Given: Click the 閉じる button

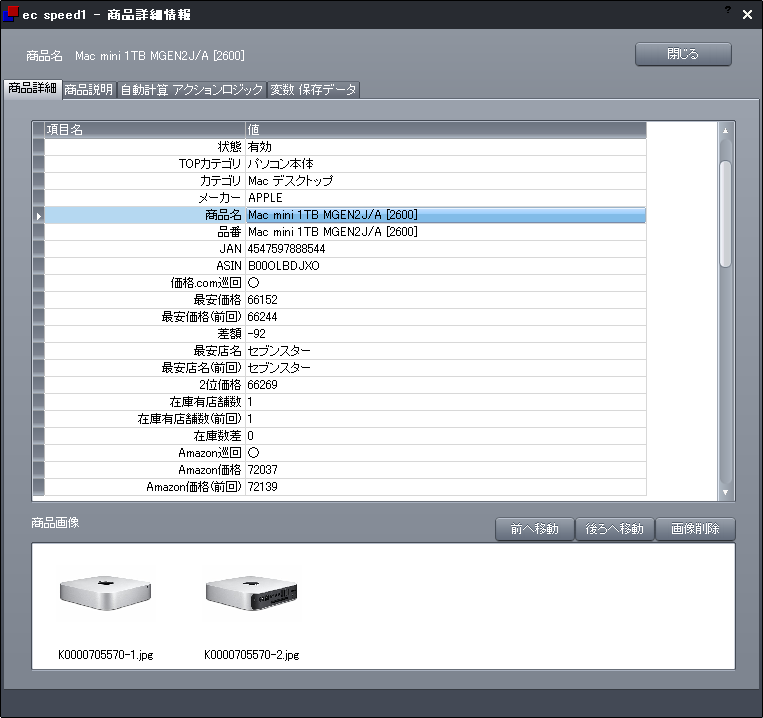Looking at the screenshot, I should point(683,54).
